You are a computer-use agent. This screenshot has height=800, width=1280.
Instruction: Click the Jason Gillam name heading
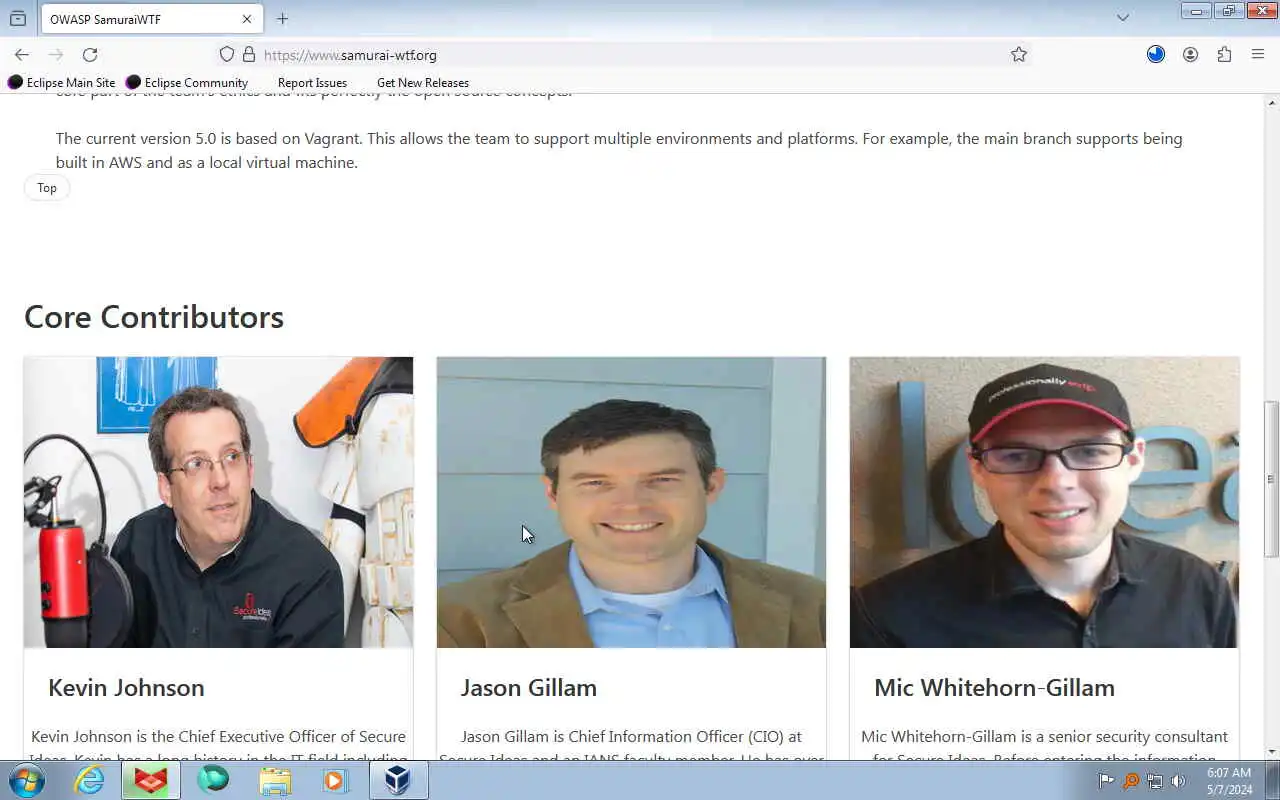529,688
